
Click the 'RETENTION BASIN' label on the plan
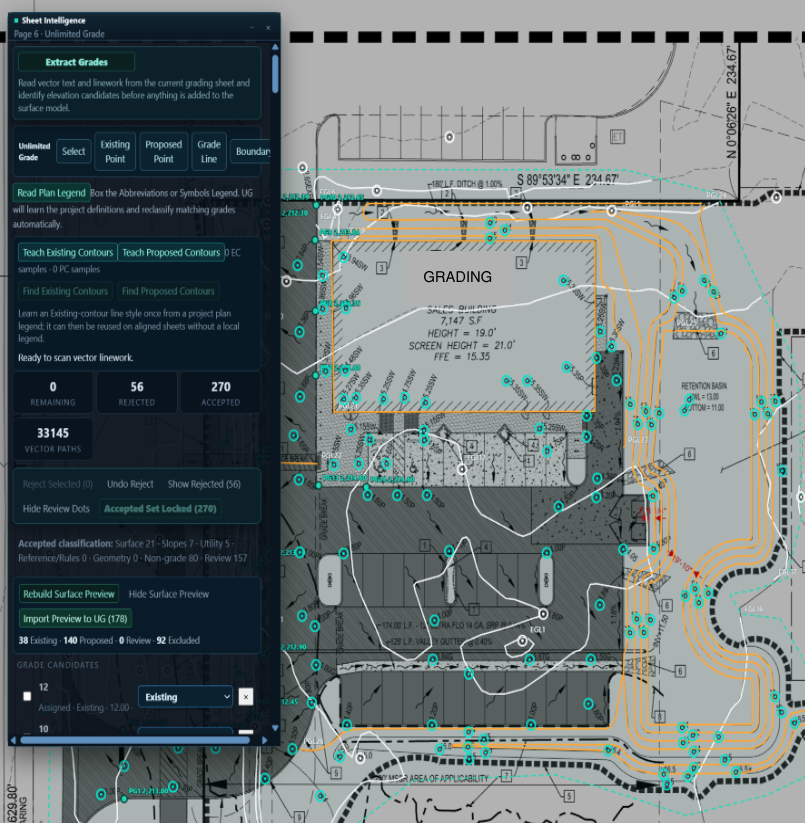pyautogui.click(x=704, y=386)
